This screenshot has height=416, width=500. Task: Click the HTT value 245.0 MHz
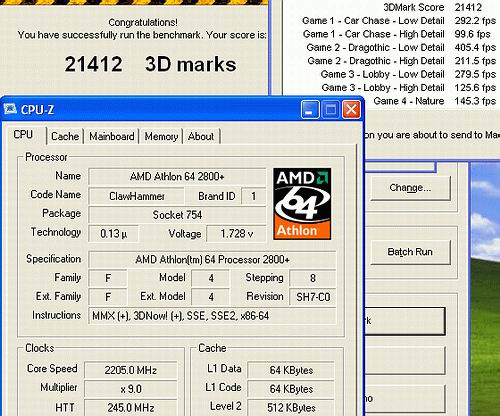130,407
